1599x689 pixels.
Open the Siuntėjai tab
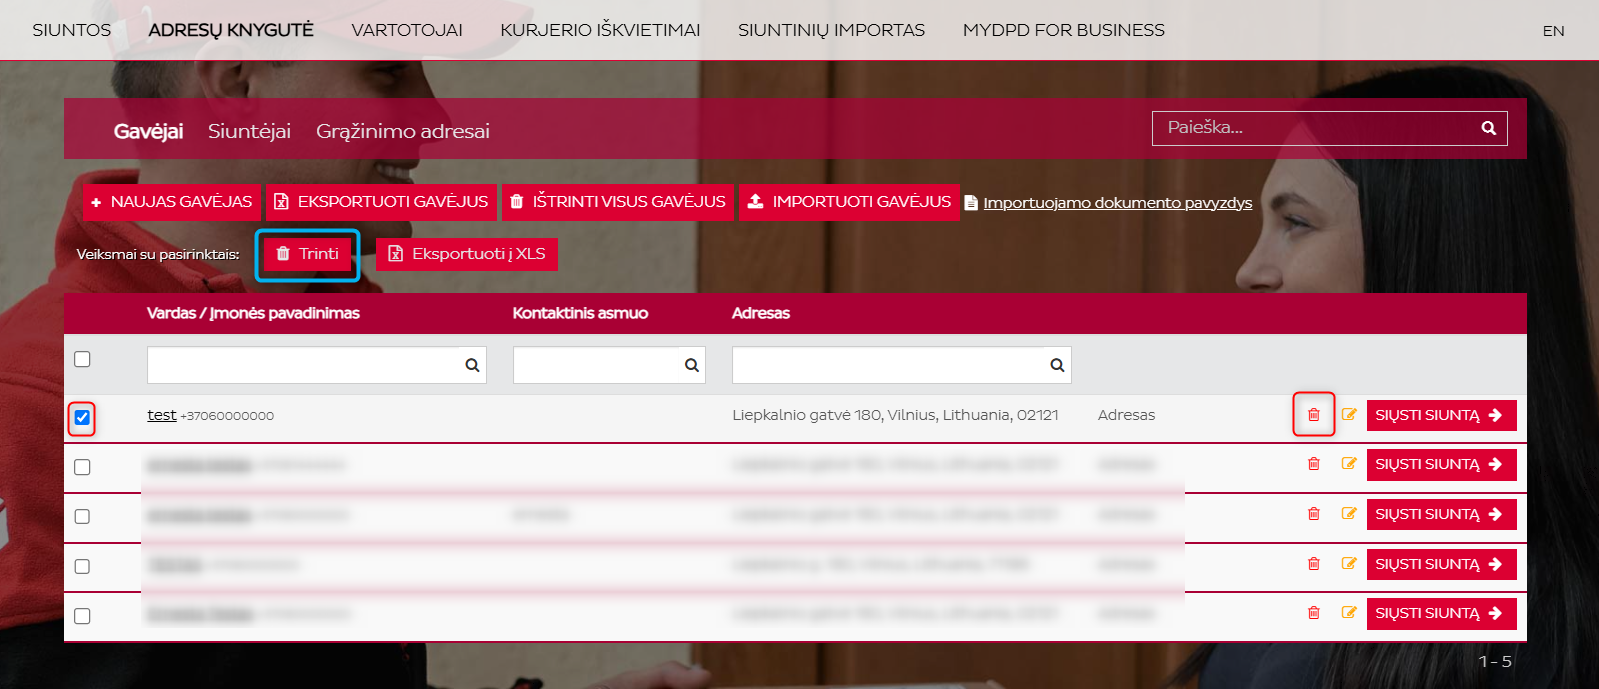(249, 131)
